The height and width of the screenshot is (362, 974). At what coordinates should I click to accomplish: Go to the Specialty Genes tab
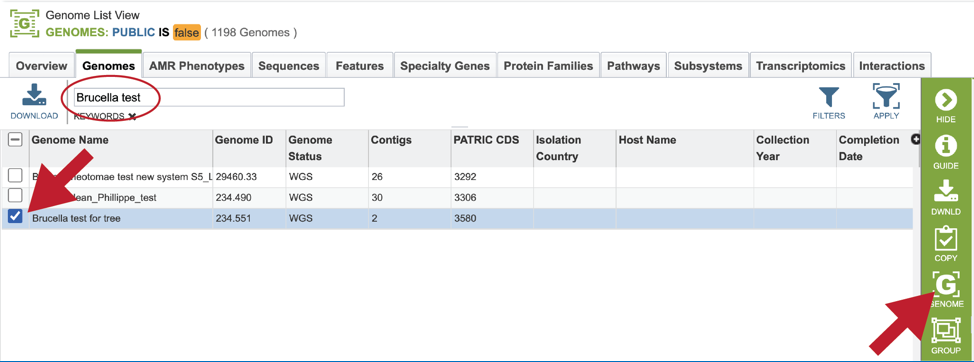click(445, 66)
